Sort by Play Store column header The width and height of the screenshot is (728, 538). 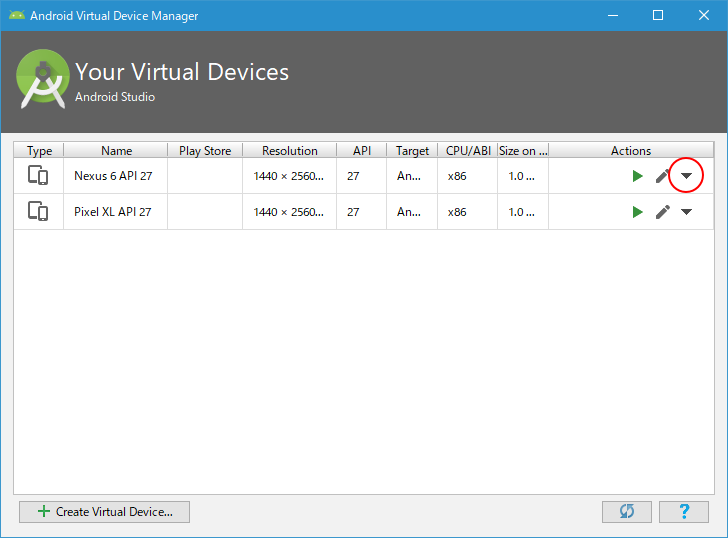[x=205, y=150]
